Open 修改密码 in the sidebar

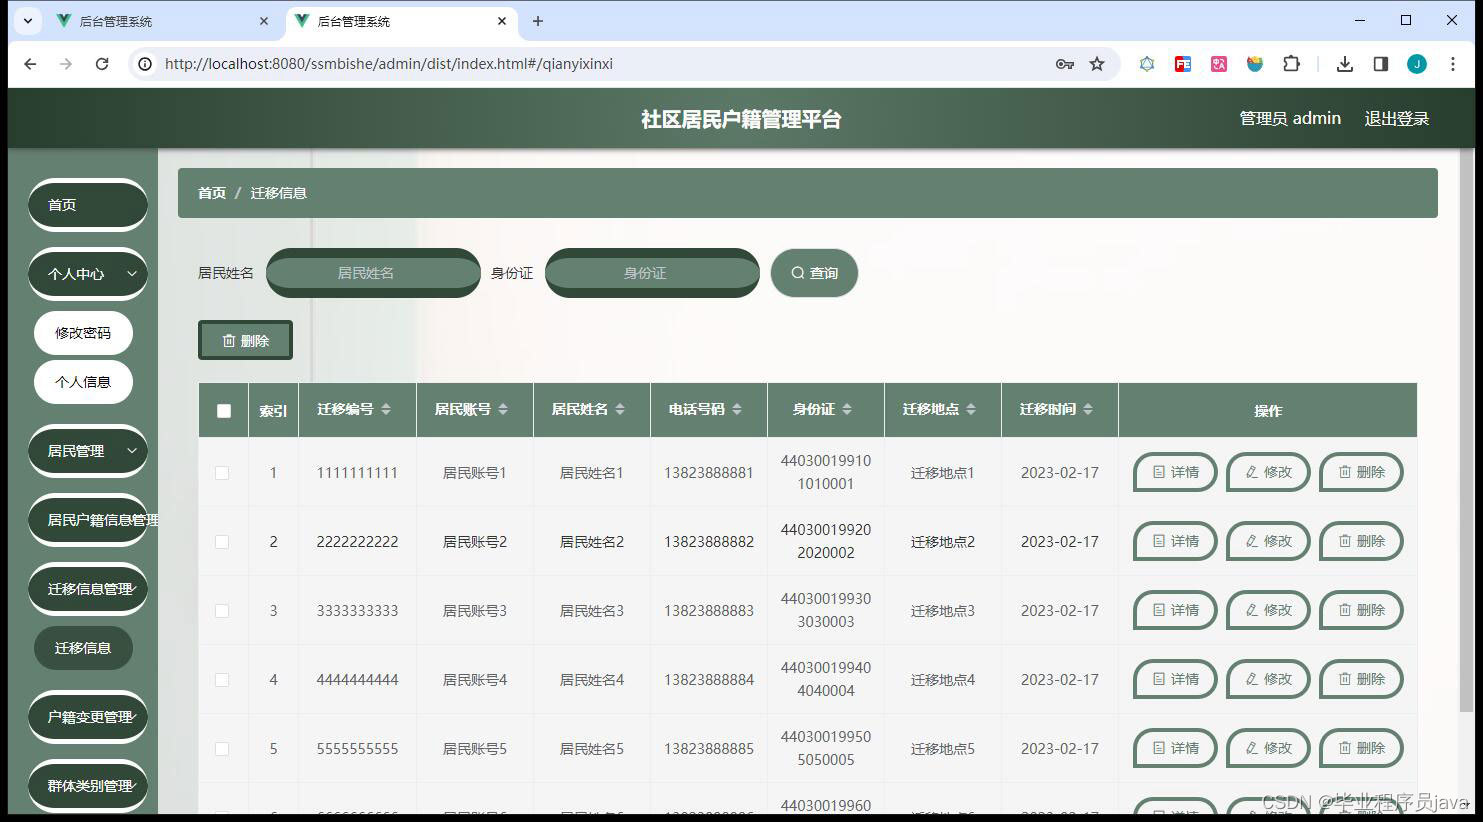(x=83, y=333)
